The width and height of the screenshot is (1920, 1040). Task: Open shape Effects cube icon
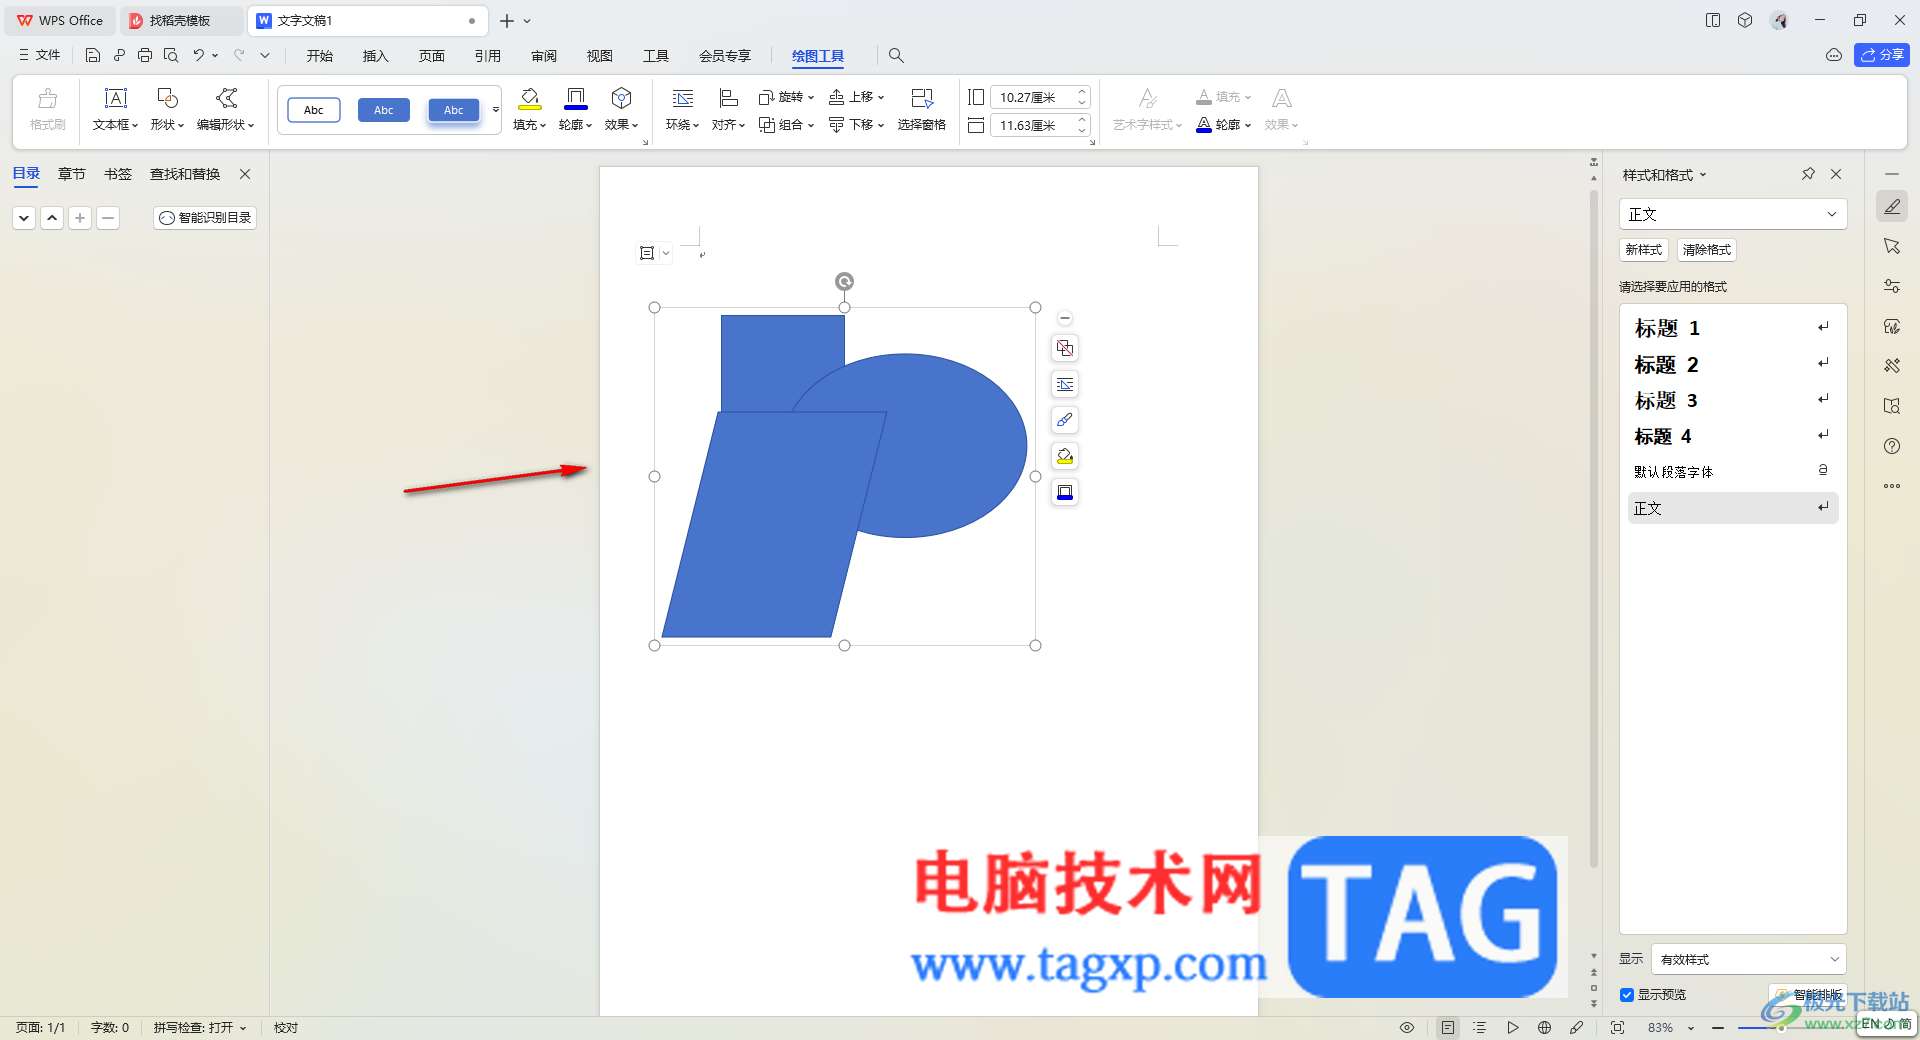pos(621,98)
